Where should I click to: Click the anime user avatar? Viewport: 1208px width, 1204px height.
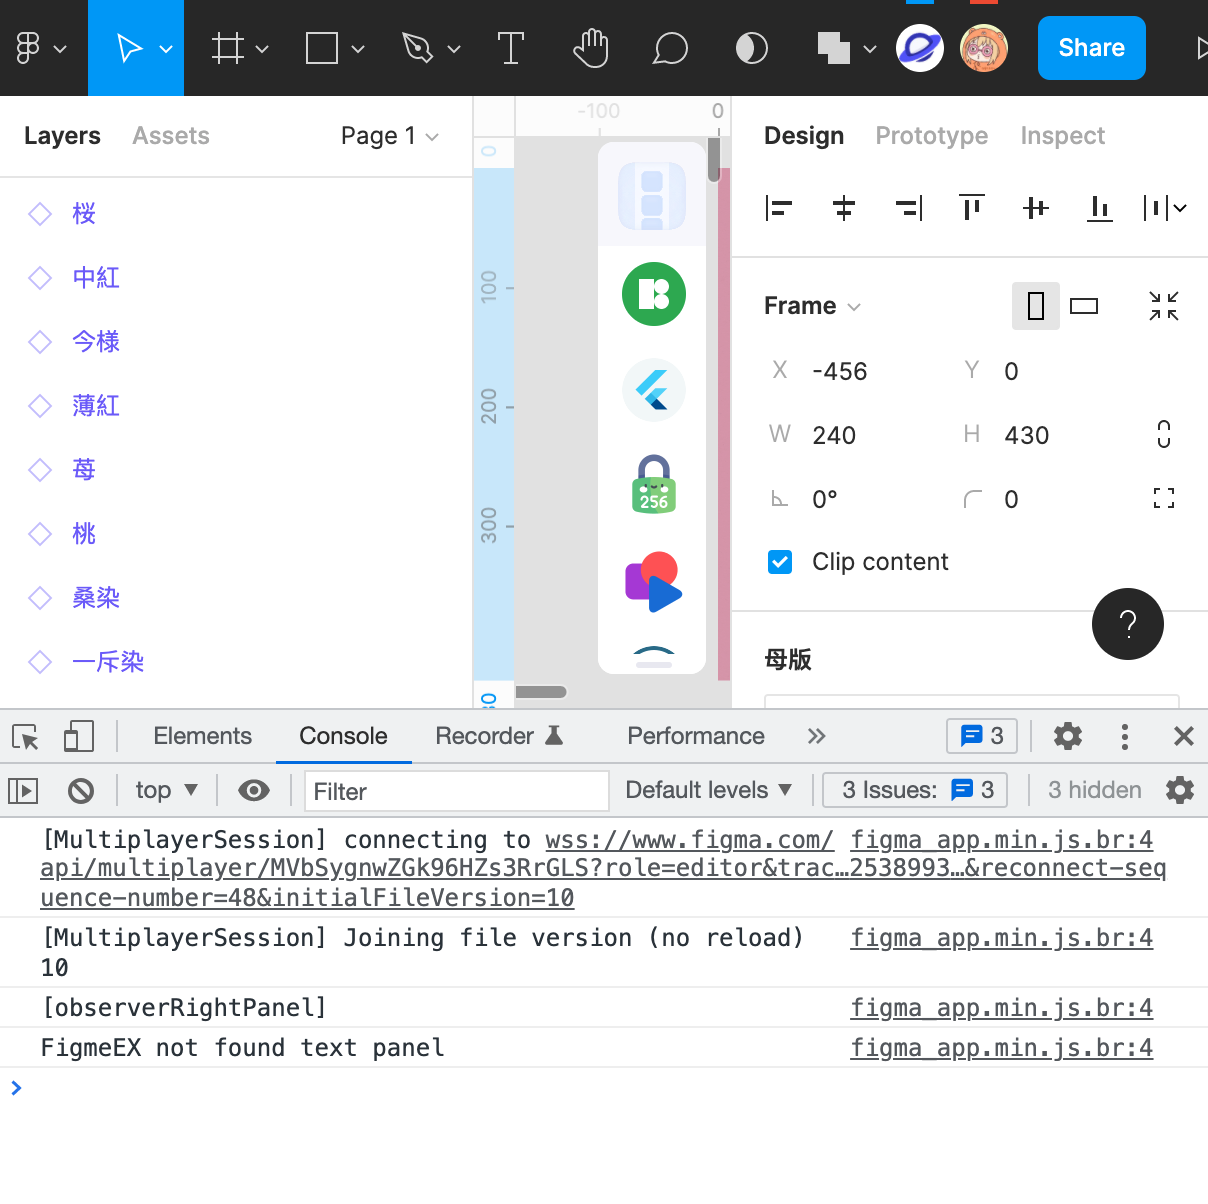click(x=984, y=48)
